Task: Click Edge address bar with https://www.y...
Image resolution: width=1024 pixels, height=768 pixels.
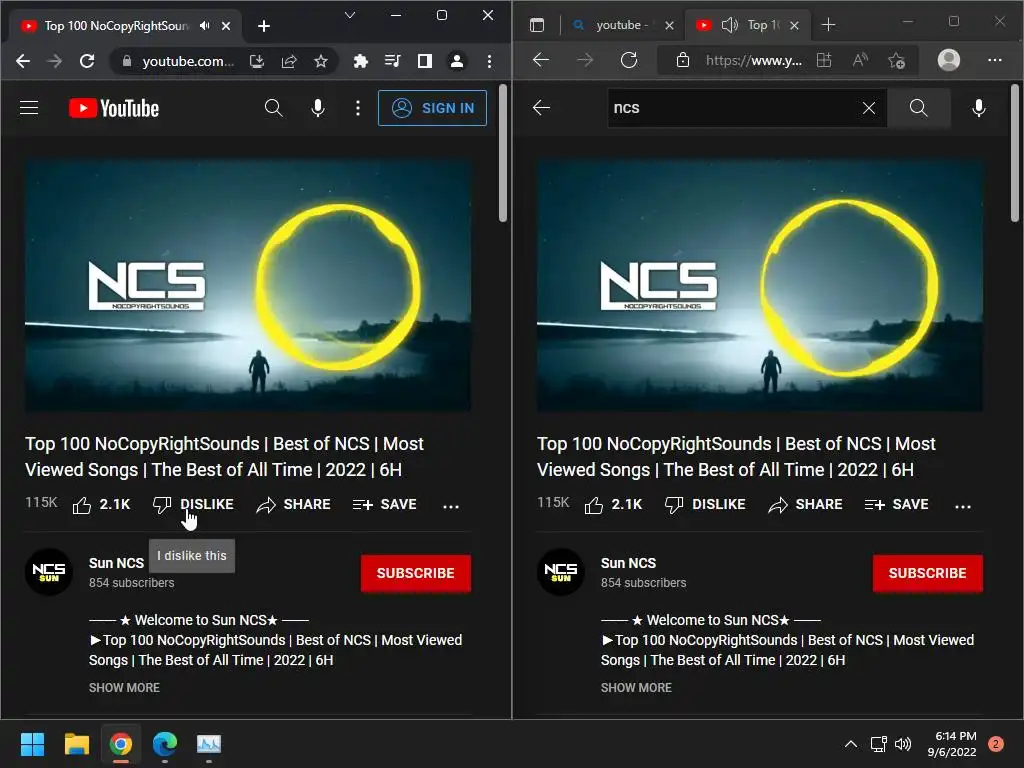Action: [754, 61]
